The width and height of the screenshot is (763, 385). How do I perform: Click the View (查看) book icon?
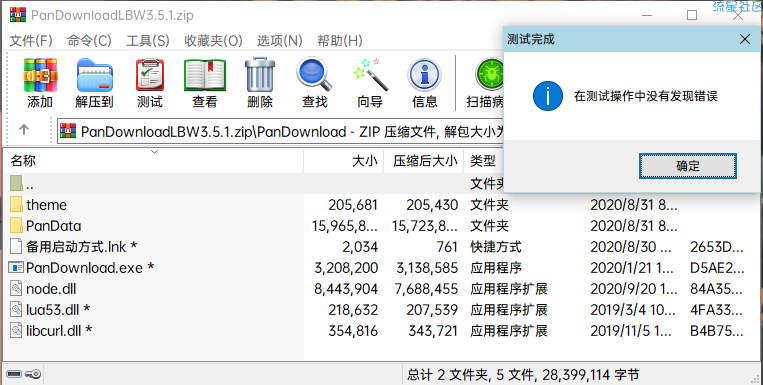(x=205, y=74)
